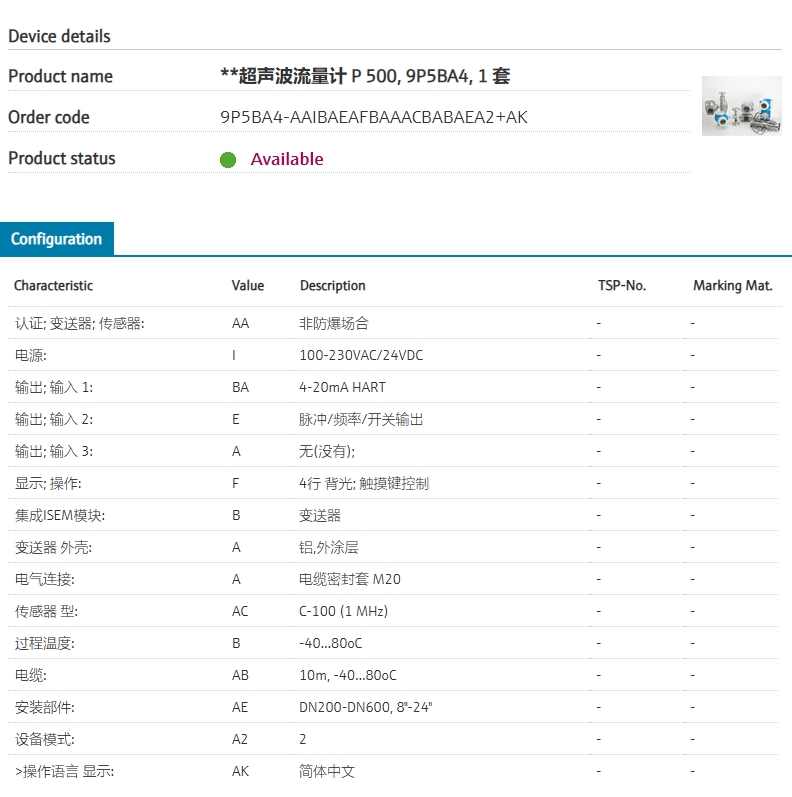Click the 过程温度 row label
Image resolution: width=792 pixels, height=797 pixels.
point(45,643)
